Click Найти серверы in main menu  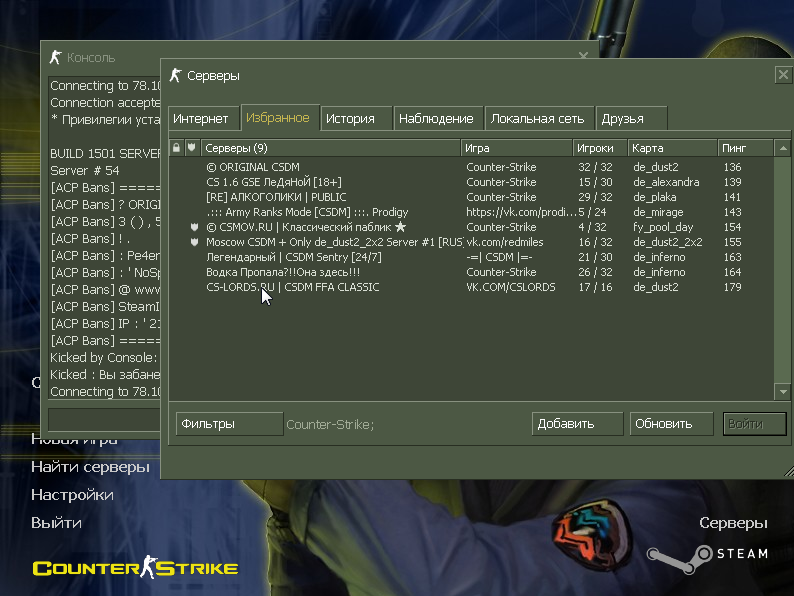(x=90, y=467)
